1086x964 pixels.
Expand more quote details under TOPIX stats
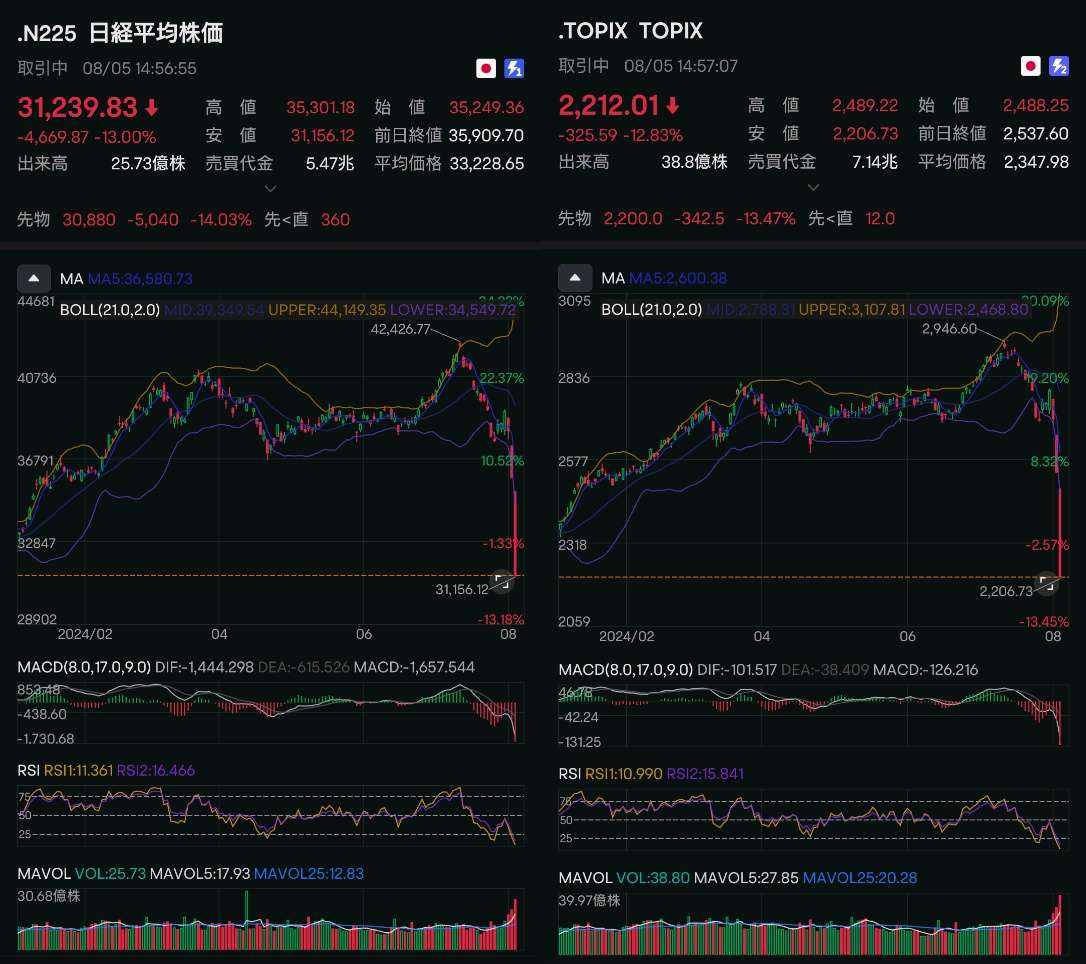812,187
